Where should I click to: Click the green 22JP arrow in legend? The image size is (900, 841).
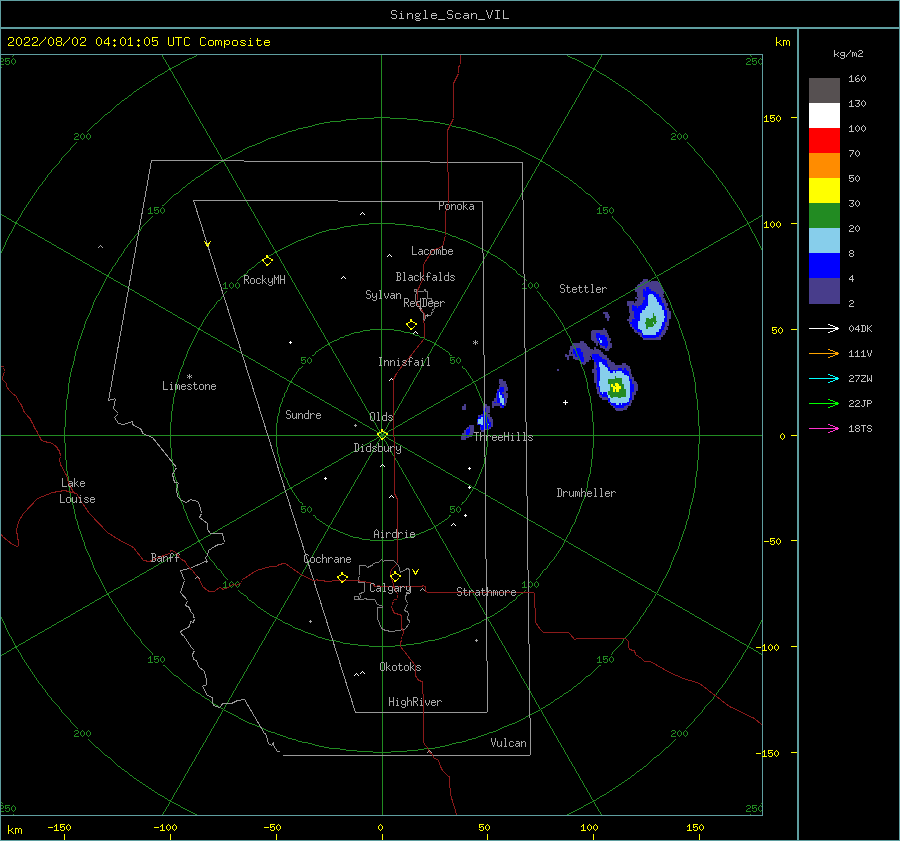pos(824,404)
